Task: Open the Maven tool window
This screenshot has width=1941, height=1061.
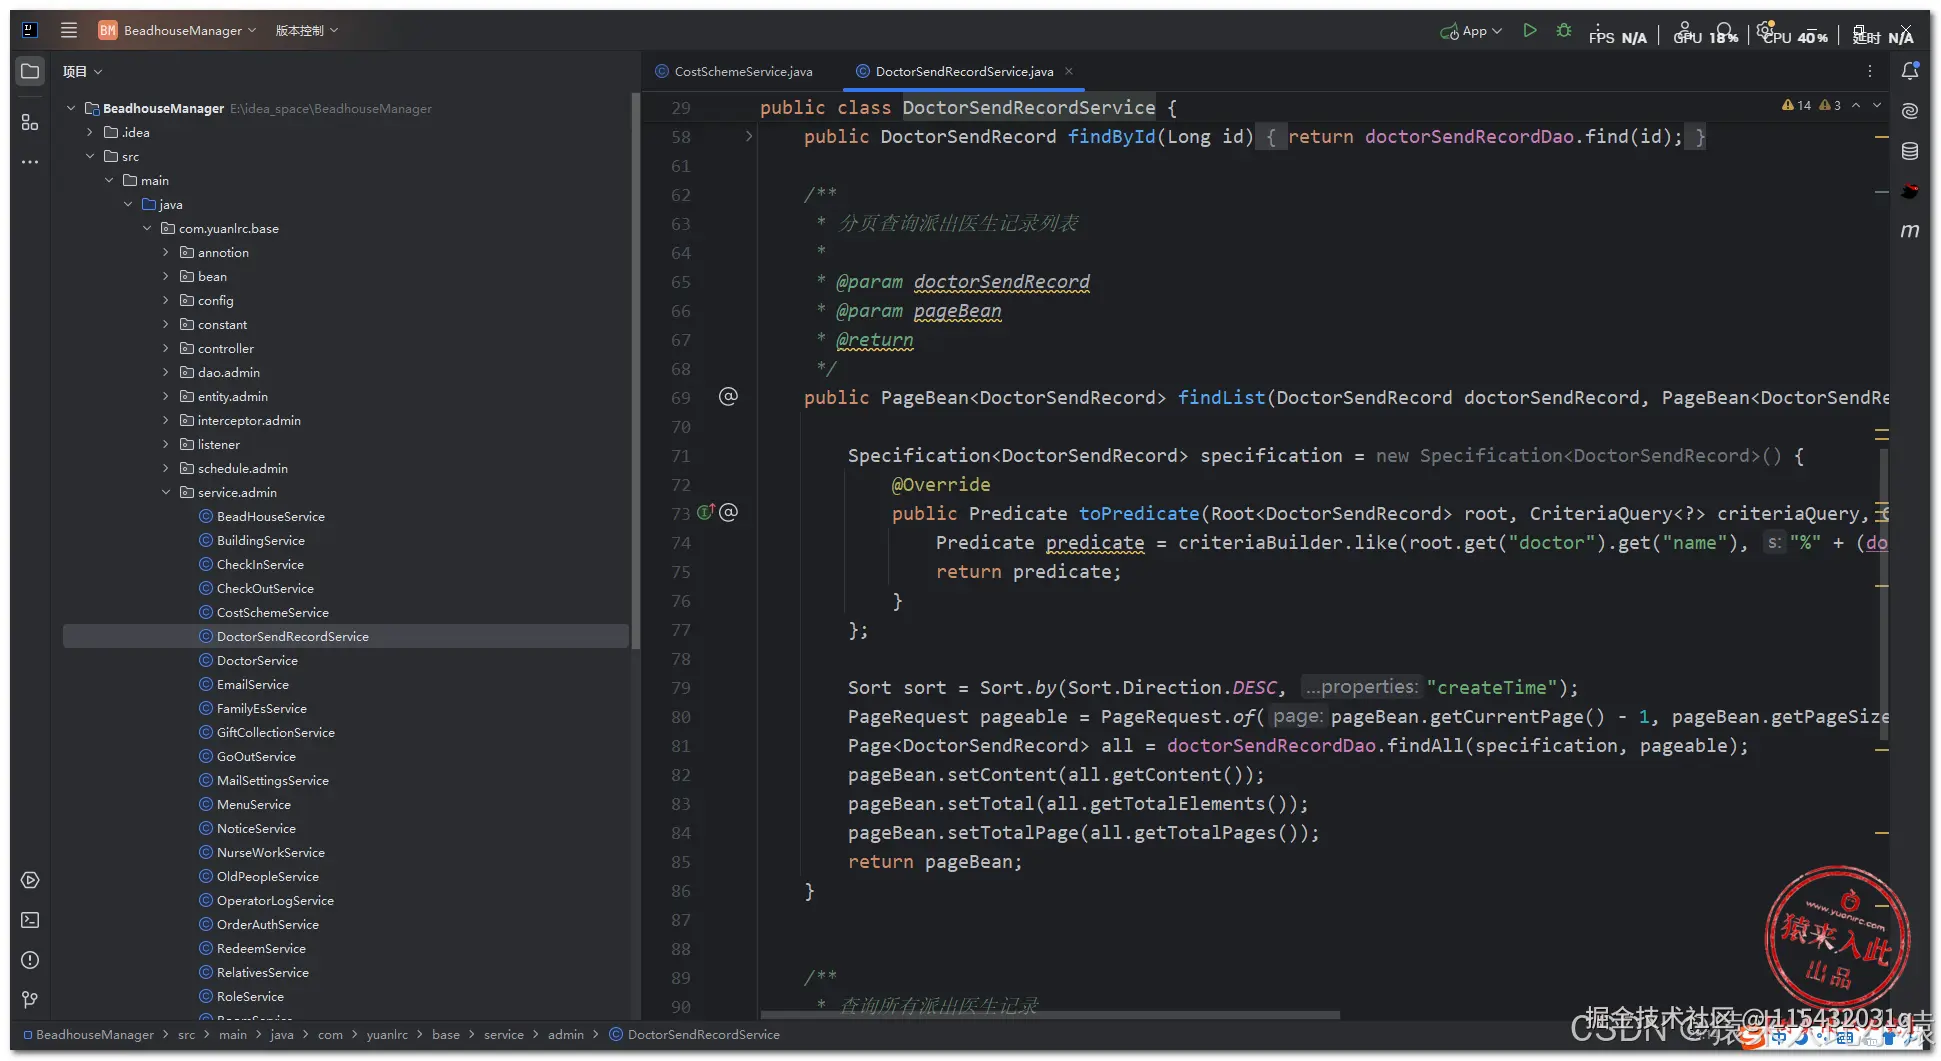Action: pyautogui.click(x=1910, y=231)
